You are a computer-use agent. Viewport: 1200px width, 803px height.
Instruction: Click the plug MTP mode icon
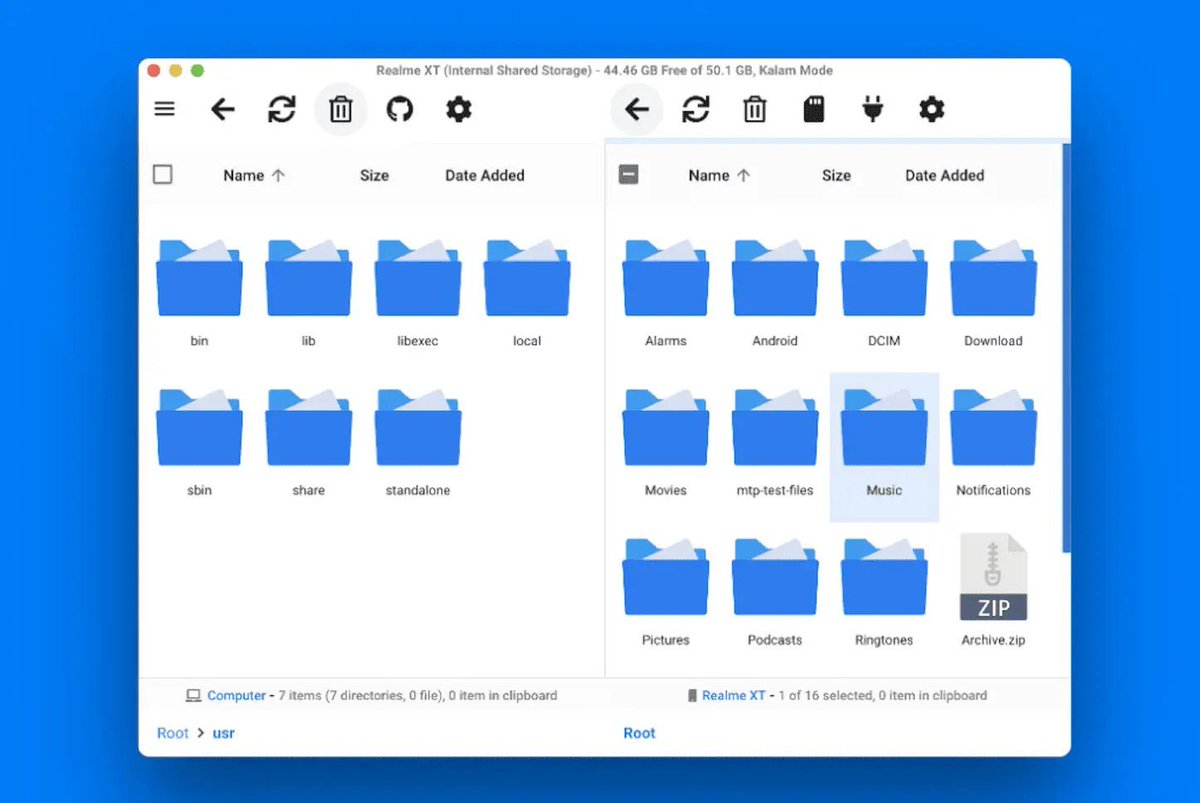(873, 109)
